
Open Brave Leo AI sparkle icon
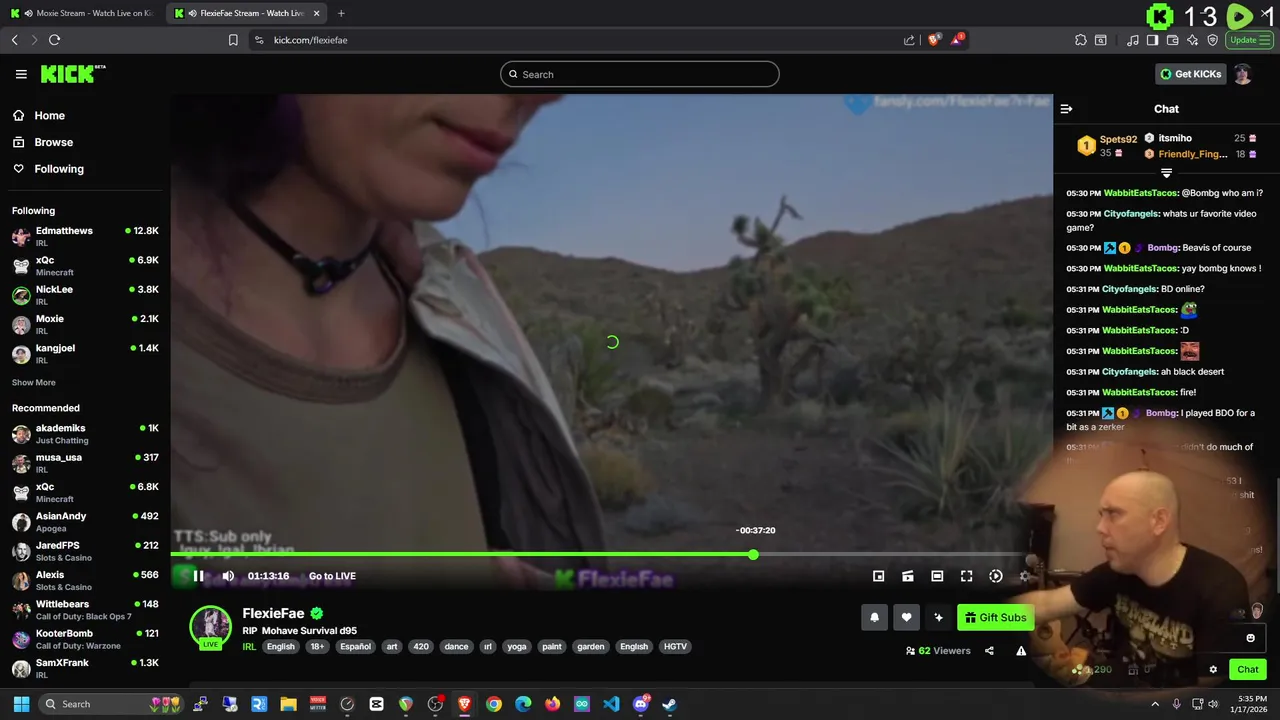click(1193, 40)
